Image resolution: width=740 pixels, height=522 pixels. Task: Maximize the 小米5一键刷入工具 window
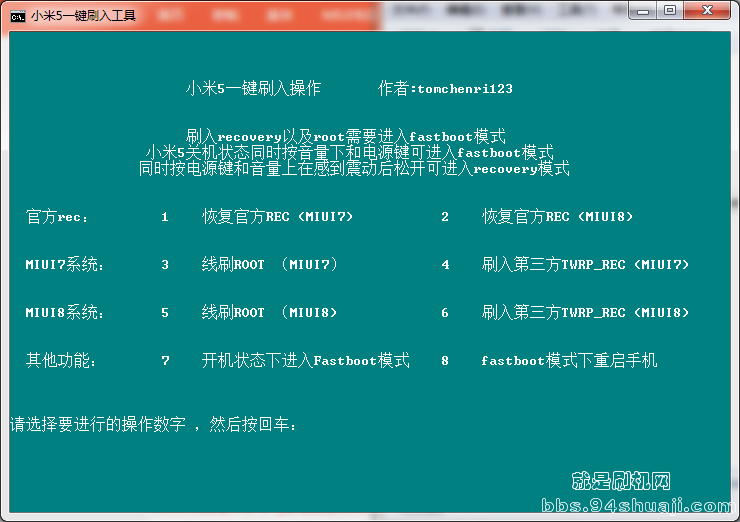pos(670,11)
